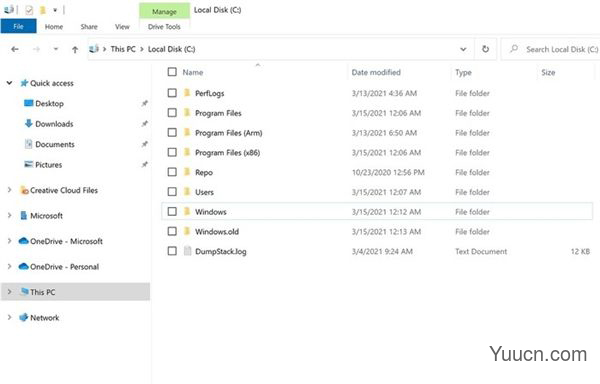
Task: Tick the select-all checkbox beside Name
Action: coord(172,72)
